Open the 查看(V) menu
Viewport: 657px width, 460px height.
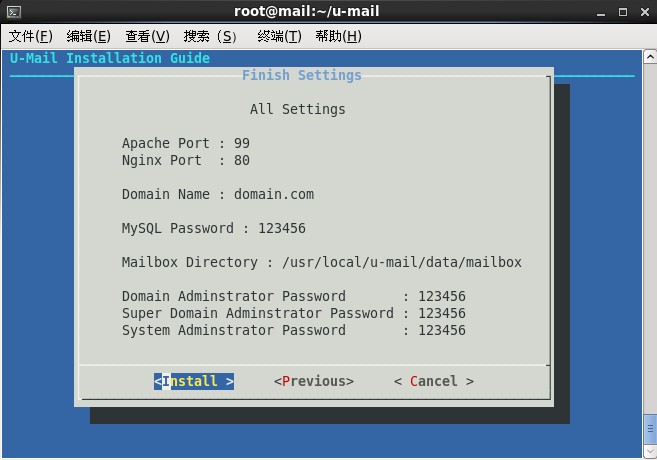(147, 36)
